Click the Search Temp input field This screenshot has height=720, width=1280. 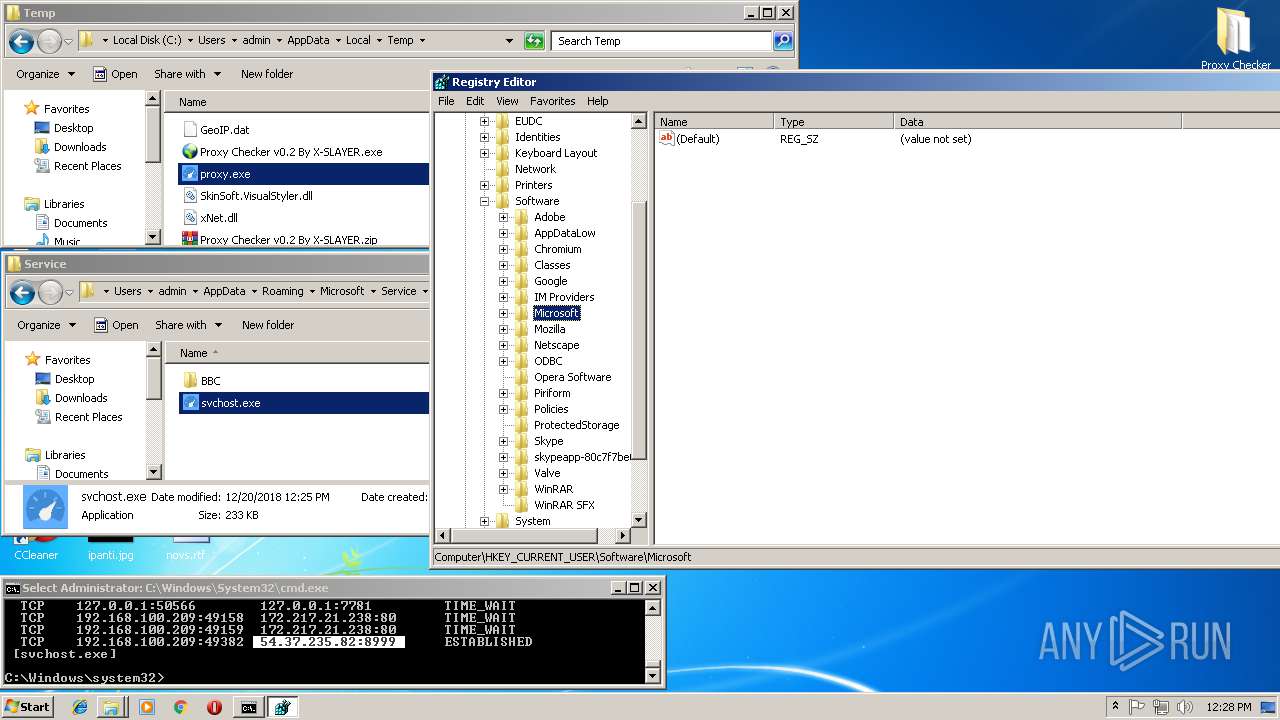(661, 41)
